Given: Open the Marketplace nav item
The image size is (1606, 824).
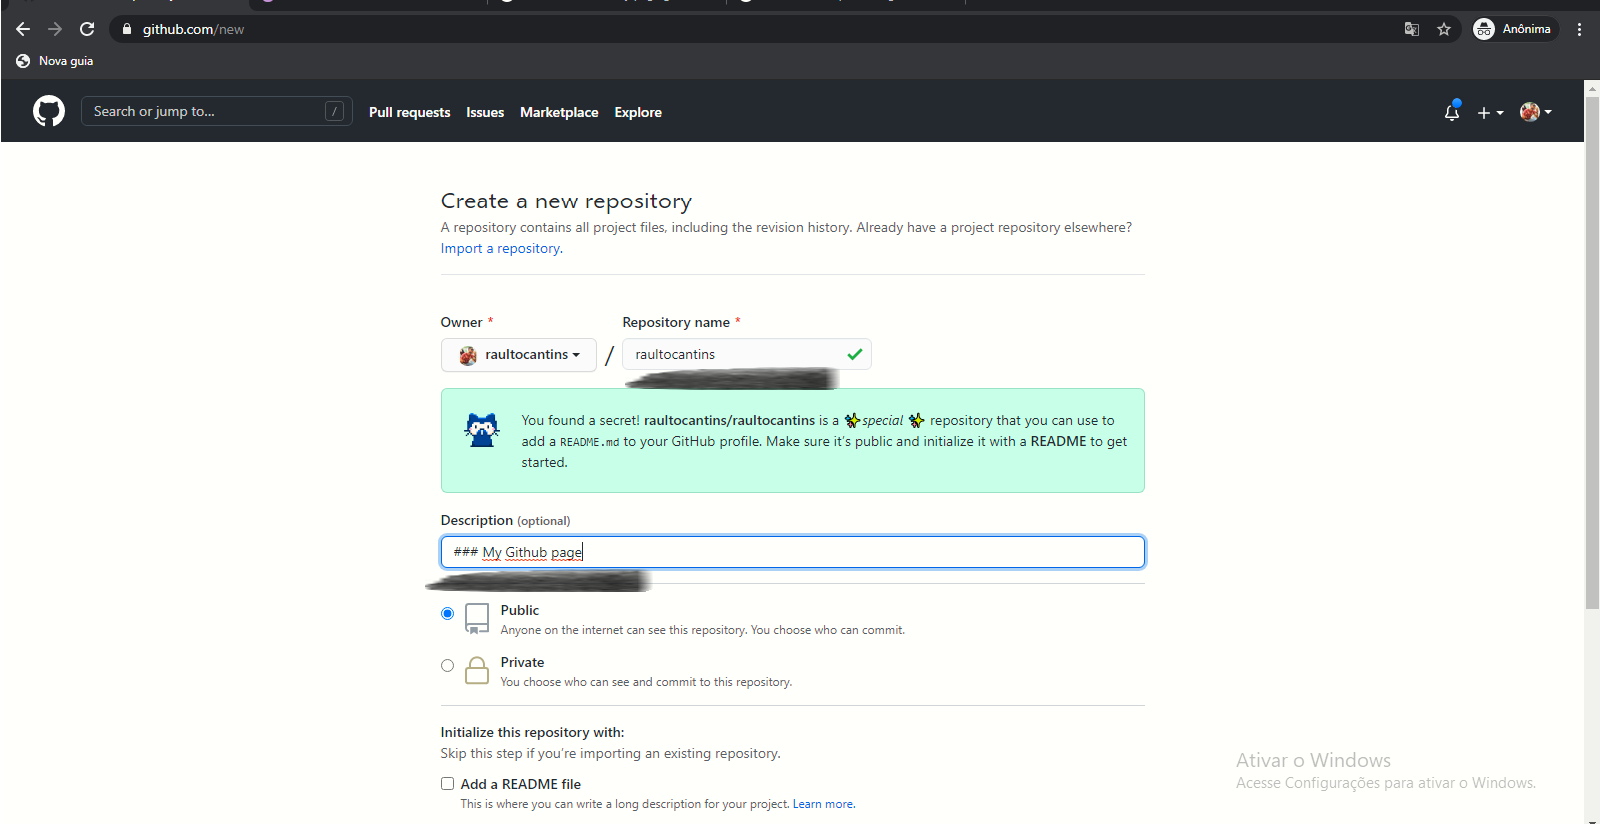Looking at the screenshot, I should [558, 112].
